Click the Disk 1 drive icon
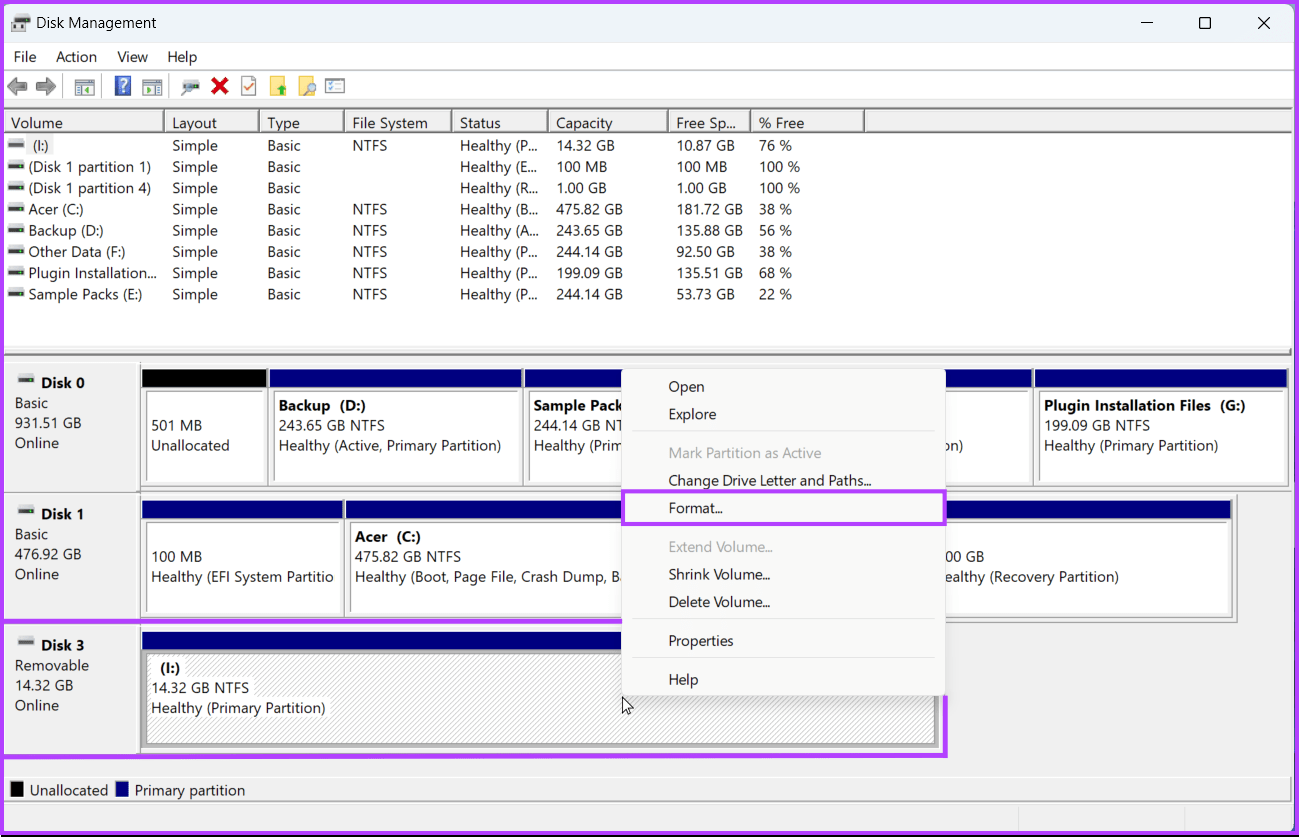This screenshot has width=1299, height=837. coord(26,513)
